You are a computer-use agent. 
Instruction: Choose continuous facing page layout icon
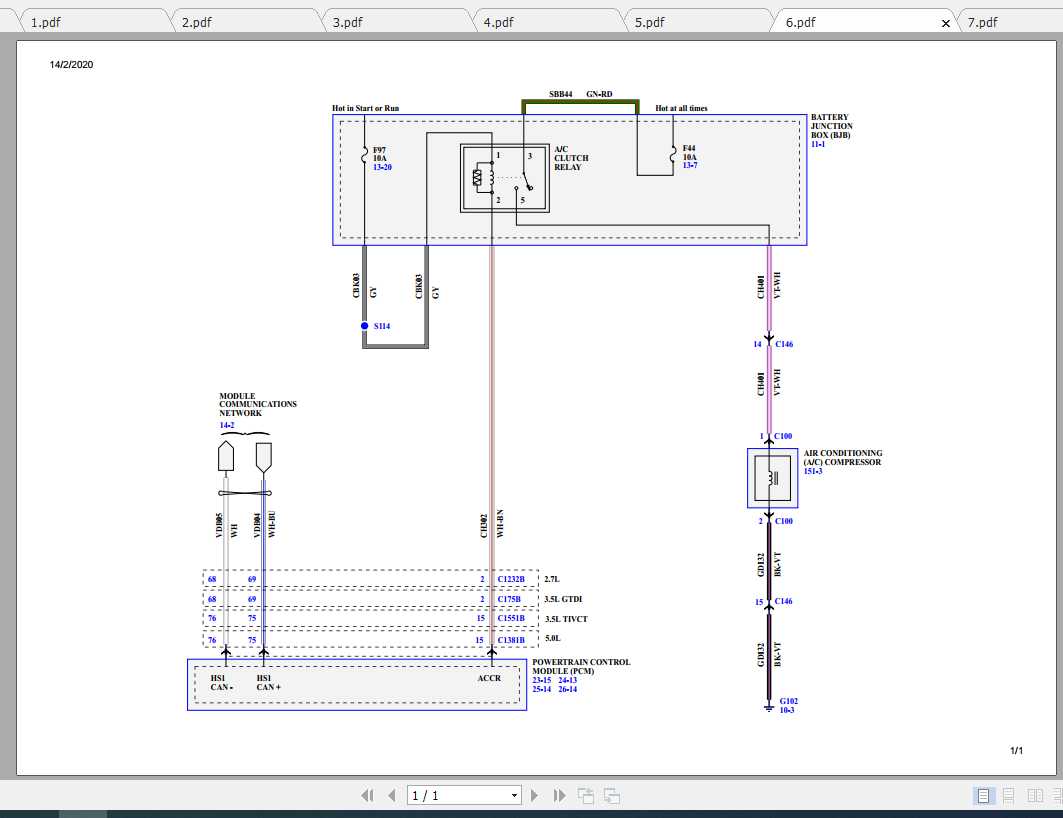pyautogui.click(x=1055, y=796)
